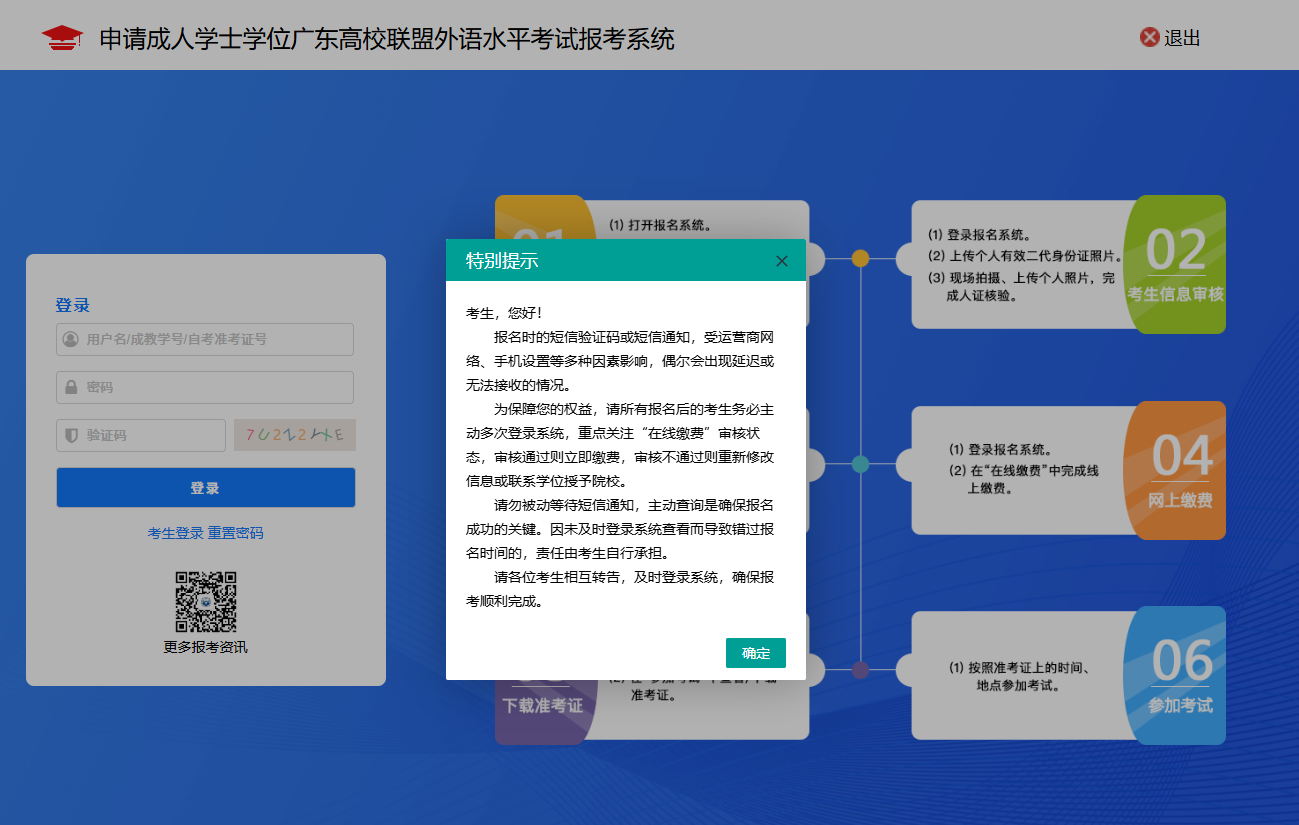Click the purple 下载准考证 step badge

click(541, 707)
